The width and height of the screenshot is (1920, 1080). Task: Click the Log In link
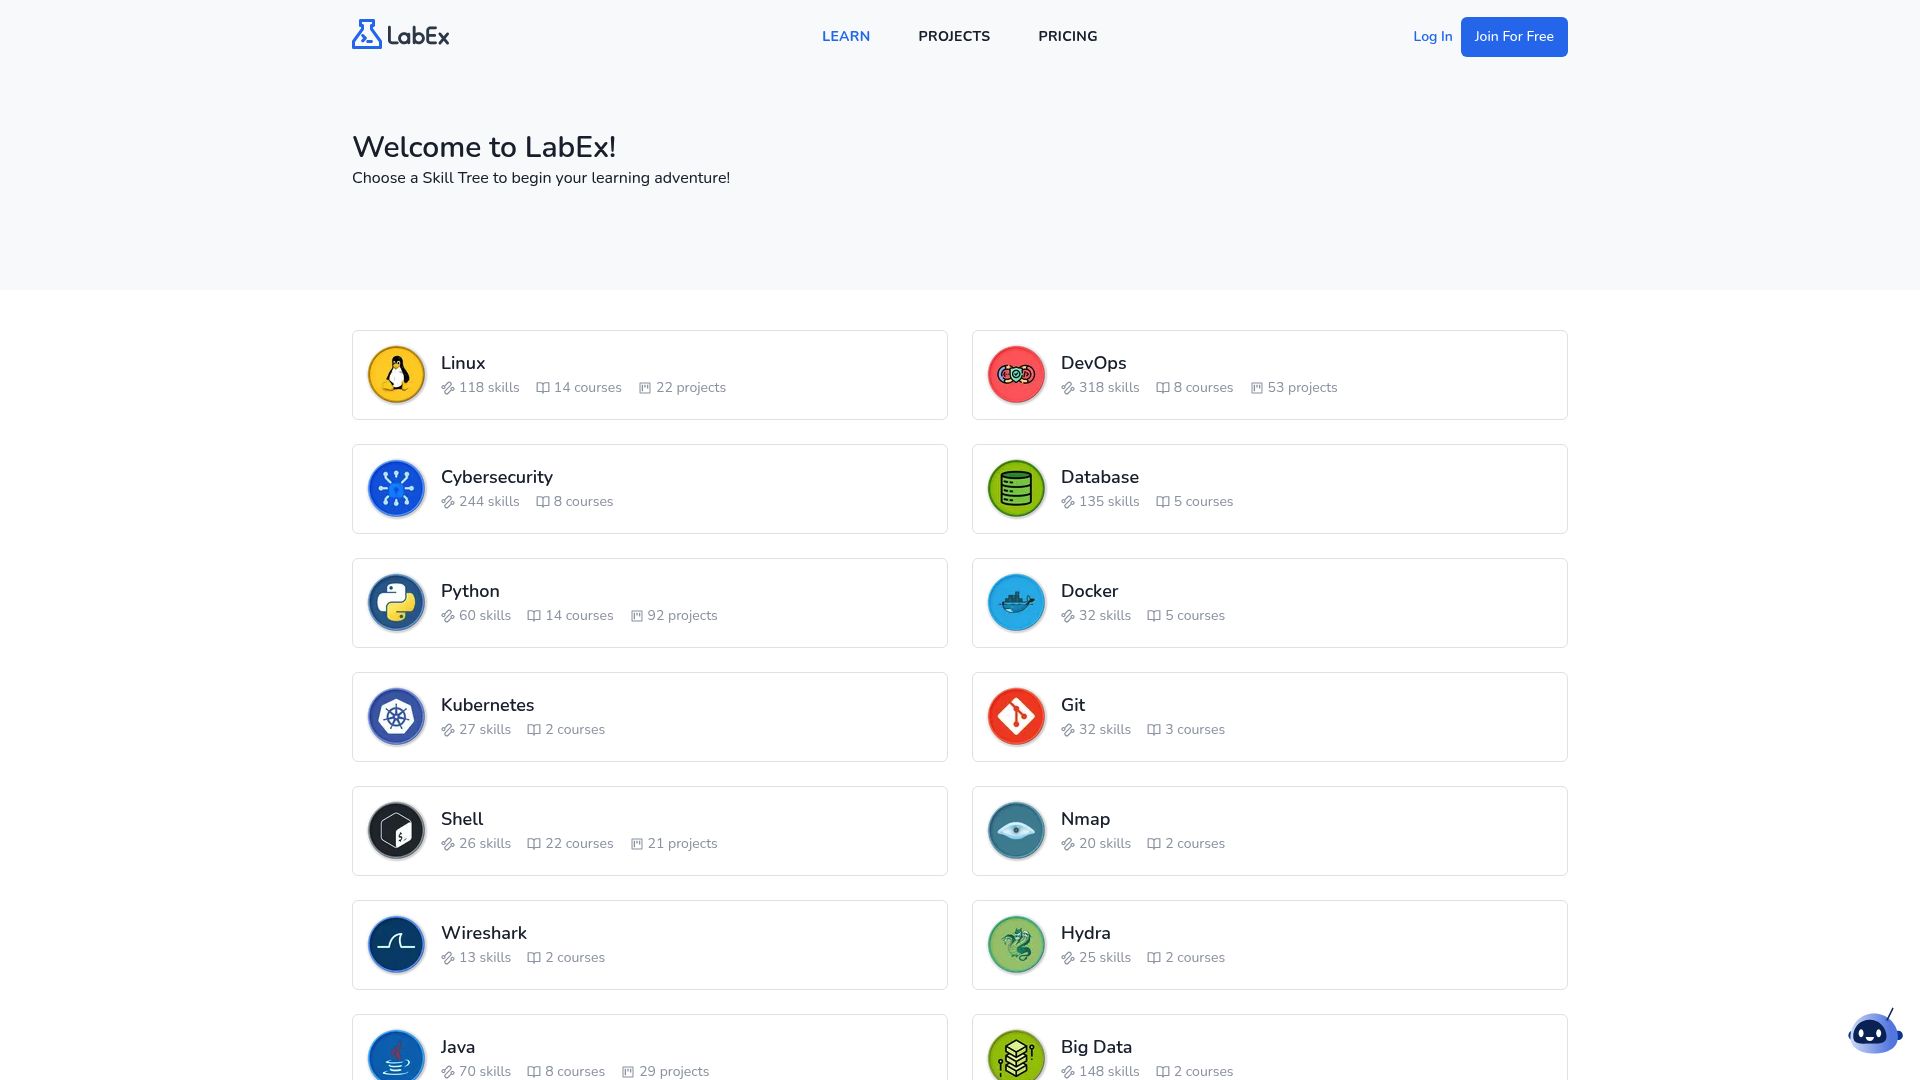tap(1432, 36)
